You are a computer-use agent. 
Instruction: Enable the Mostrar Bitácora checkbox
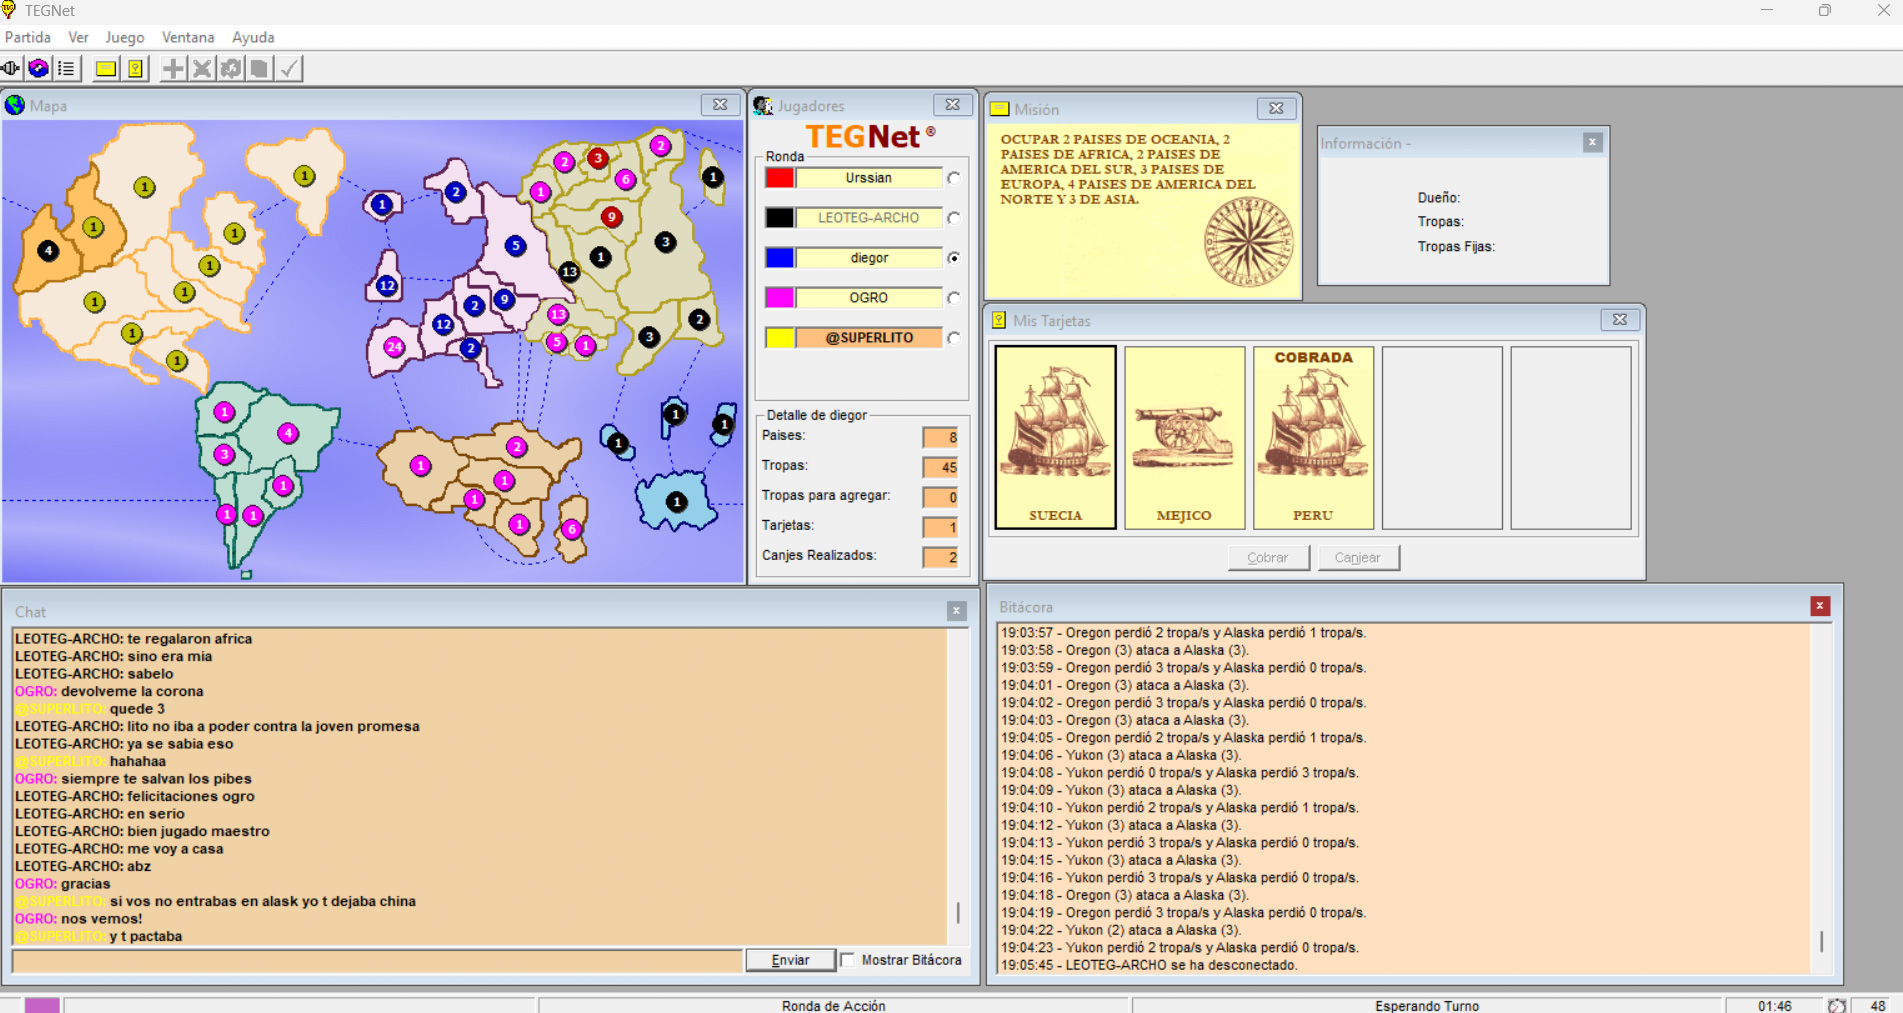click(848, 960)
